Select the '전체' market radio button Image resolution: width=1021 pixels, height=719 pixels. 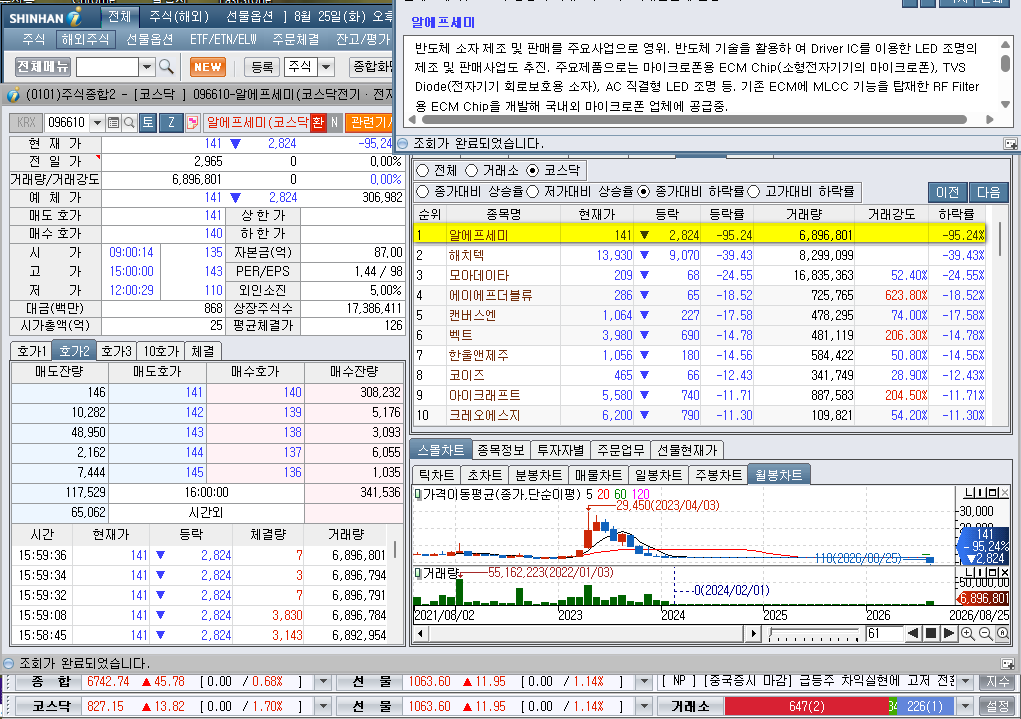click(x=423, y=171)
